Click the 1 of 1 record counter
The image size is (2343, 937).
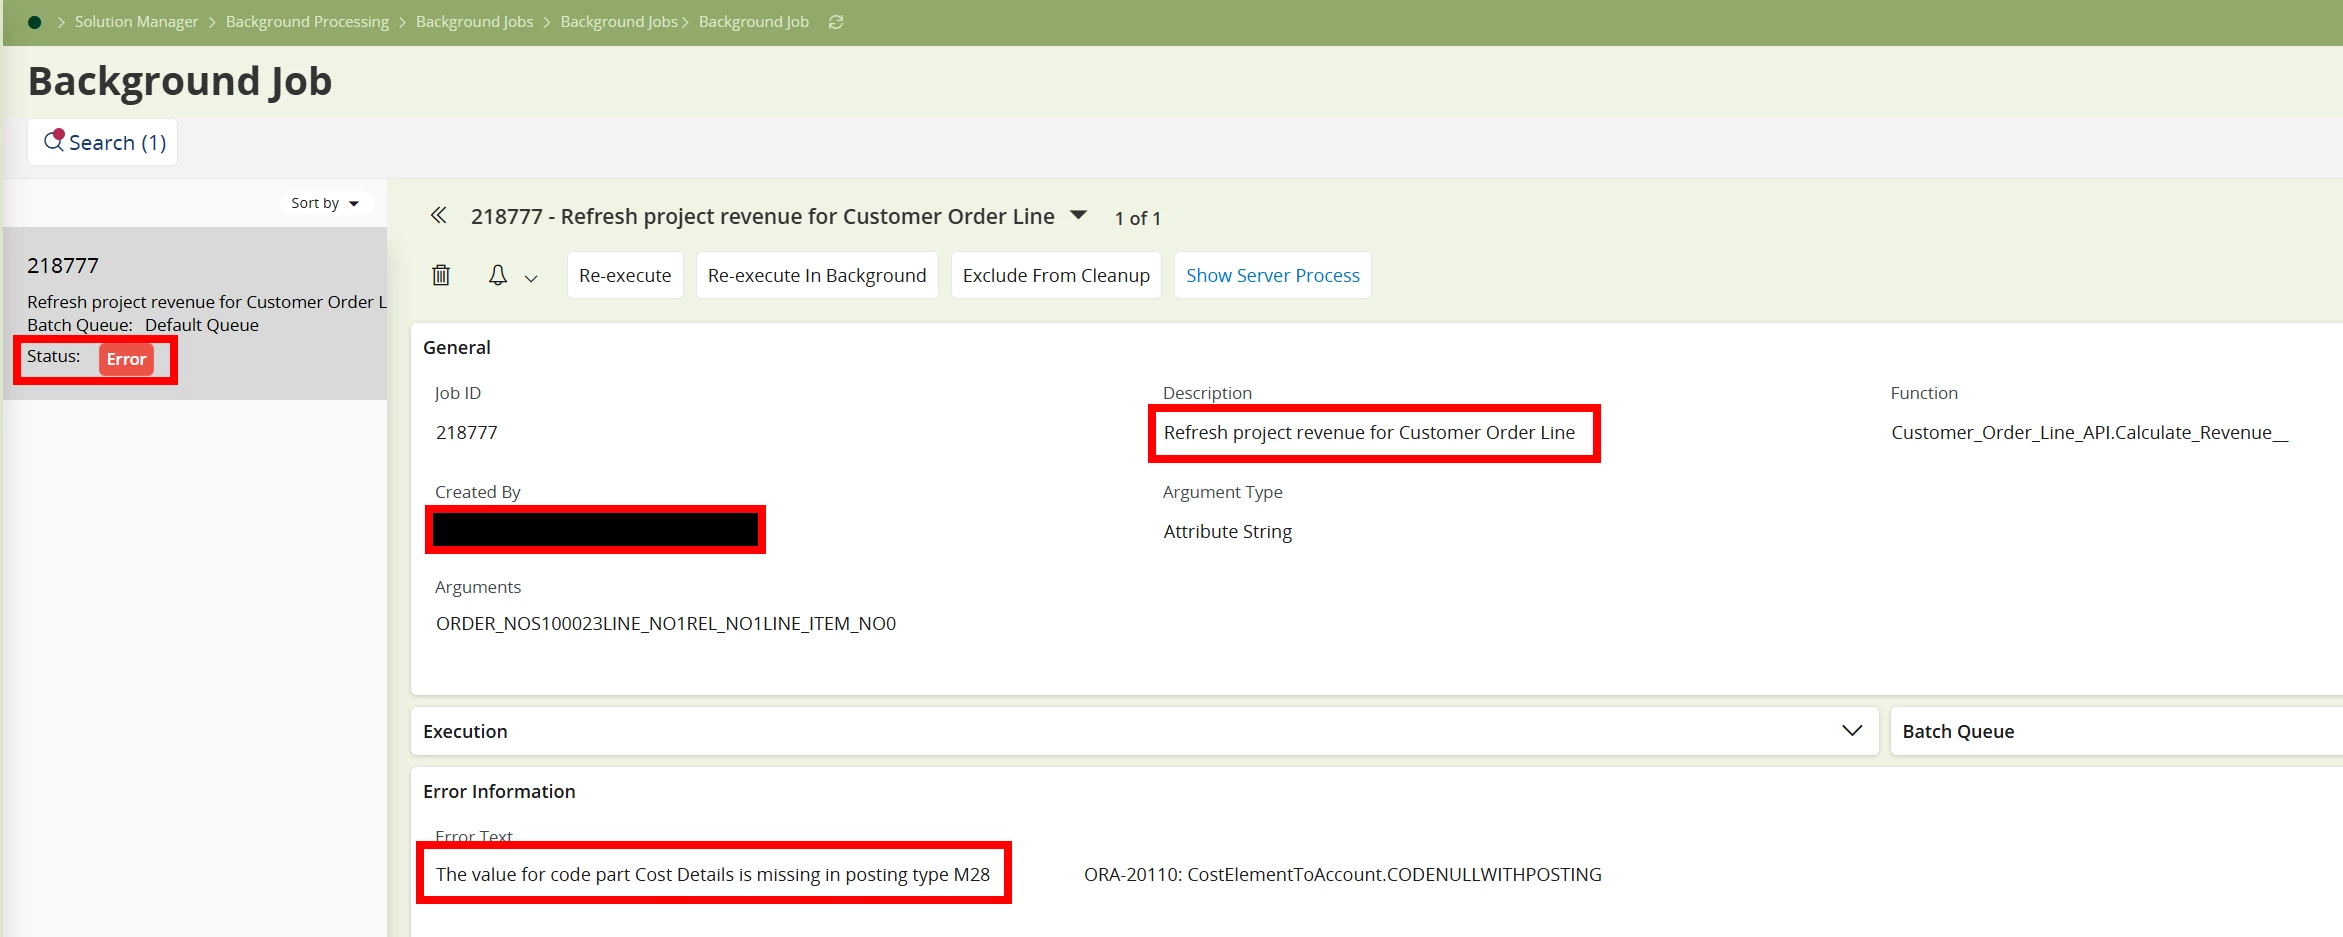pos(1138,218)
